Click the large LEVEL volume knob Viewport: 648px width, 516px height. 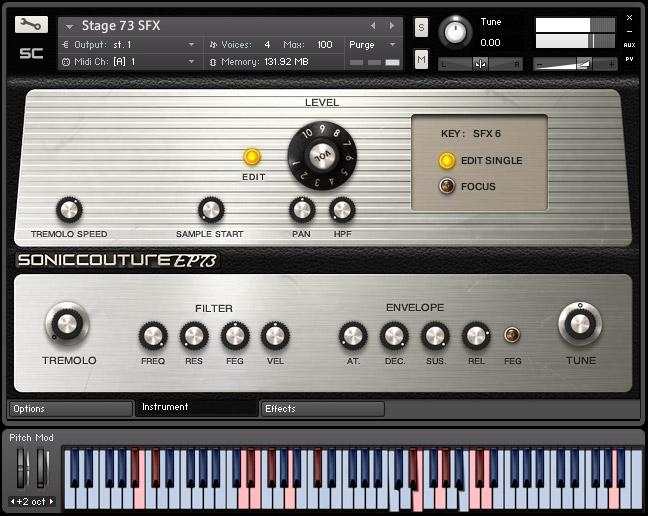click(x=322, y=156)
